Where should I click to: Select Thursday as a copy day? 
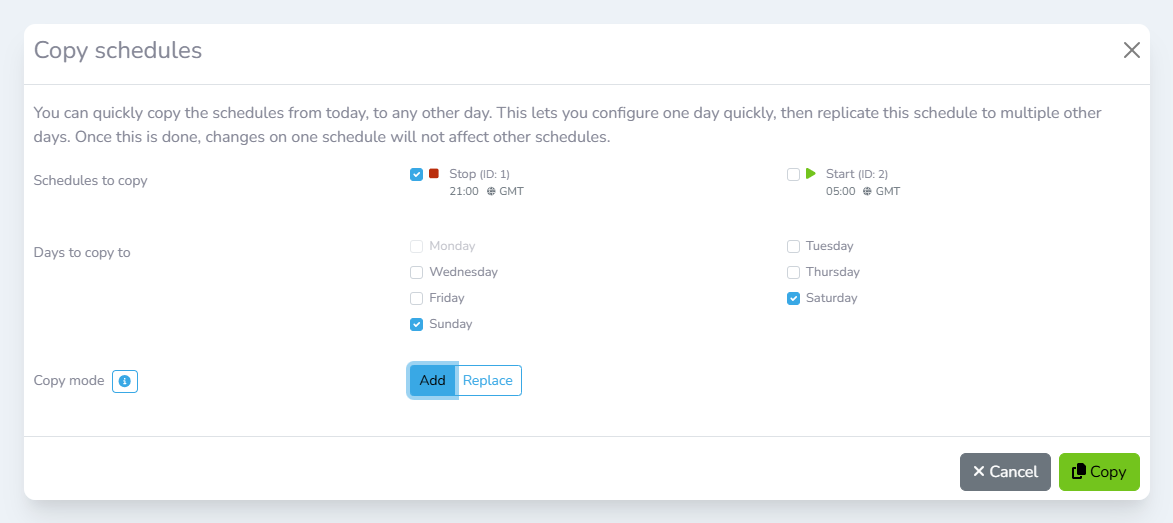coord(793,272)
